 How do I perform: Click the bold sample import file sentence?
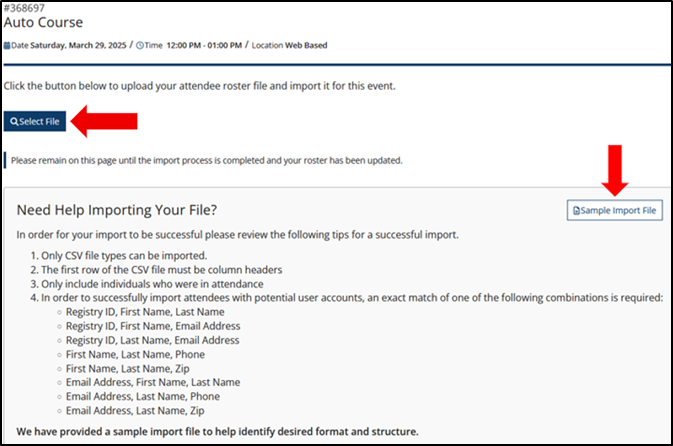(217, 431)
